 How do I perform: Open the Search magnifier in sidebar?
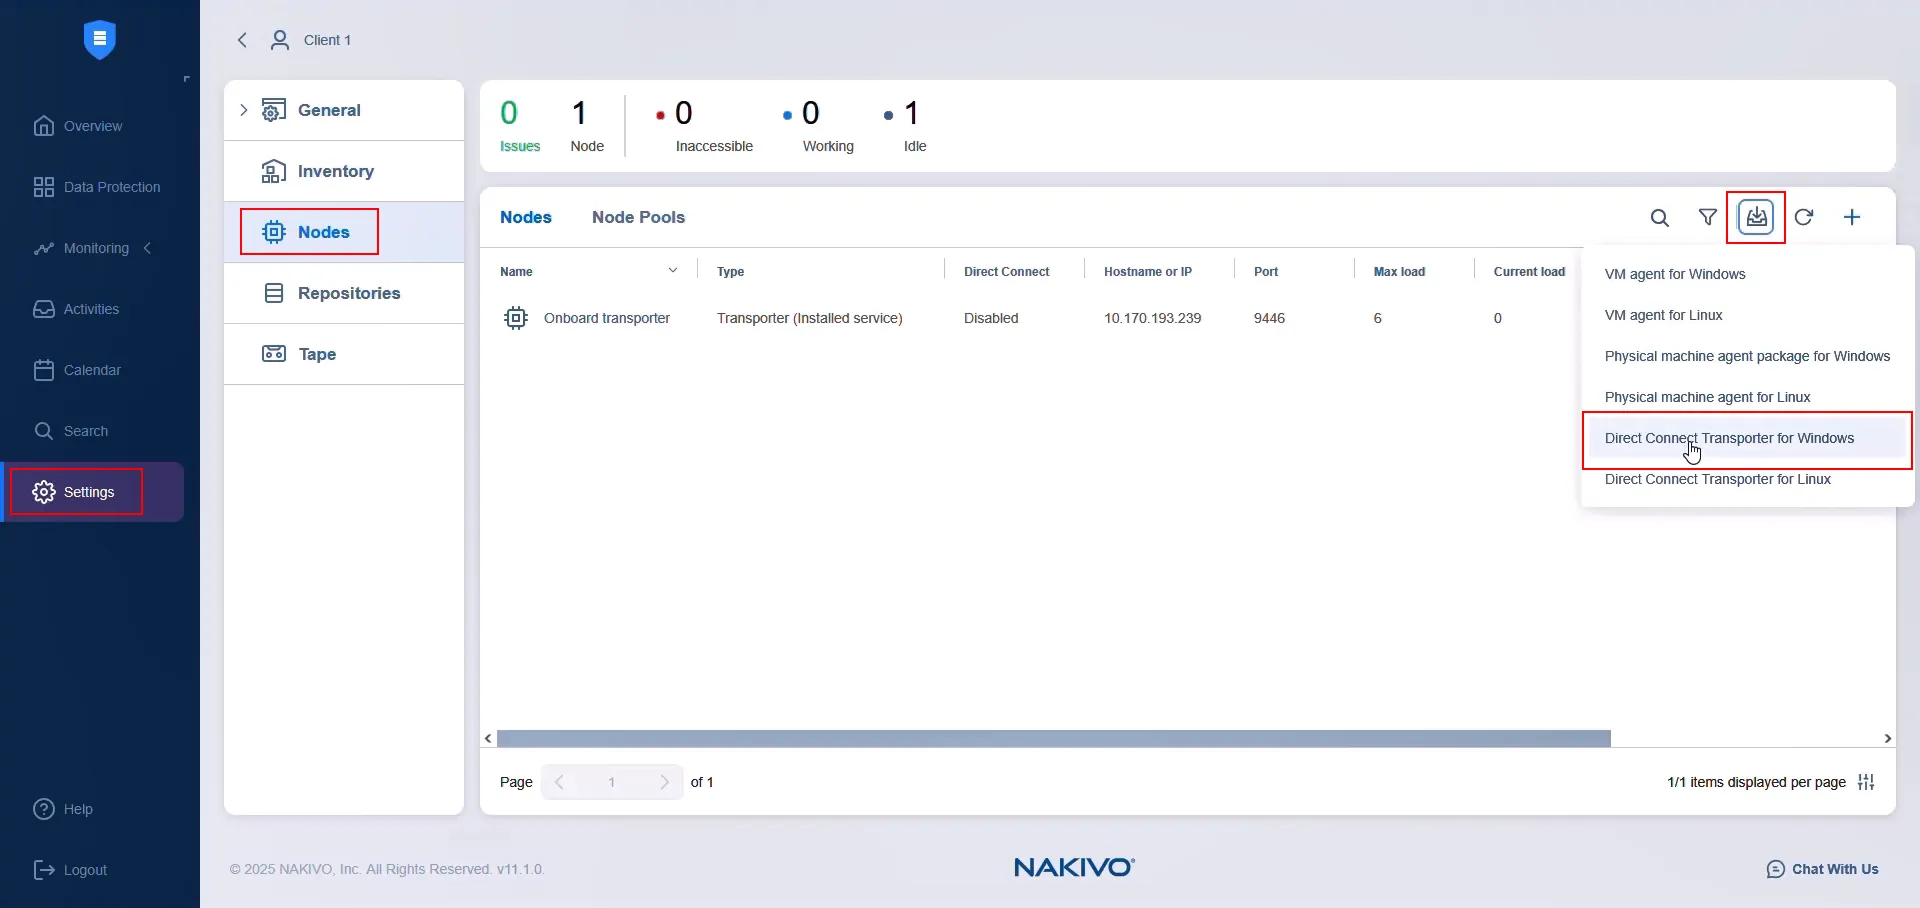[x=44, y=431]
